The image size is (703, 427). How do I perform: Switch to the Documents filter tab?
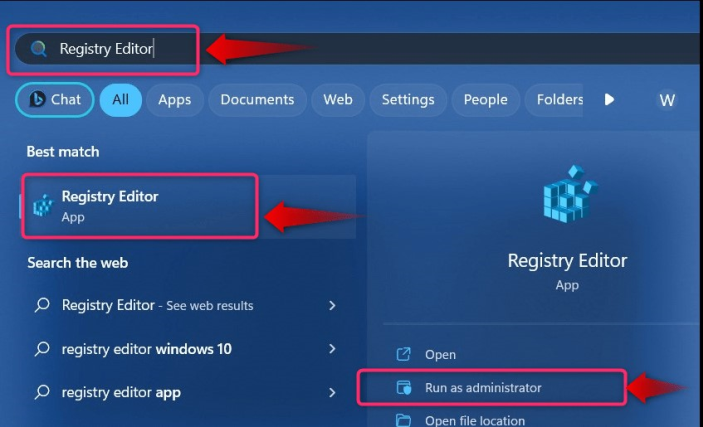click(x=257, y=100)
